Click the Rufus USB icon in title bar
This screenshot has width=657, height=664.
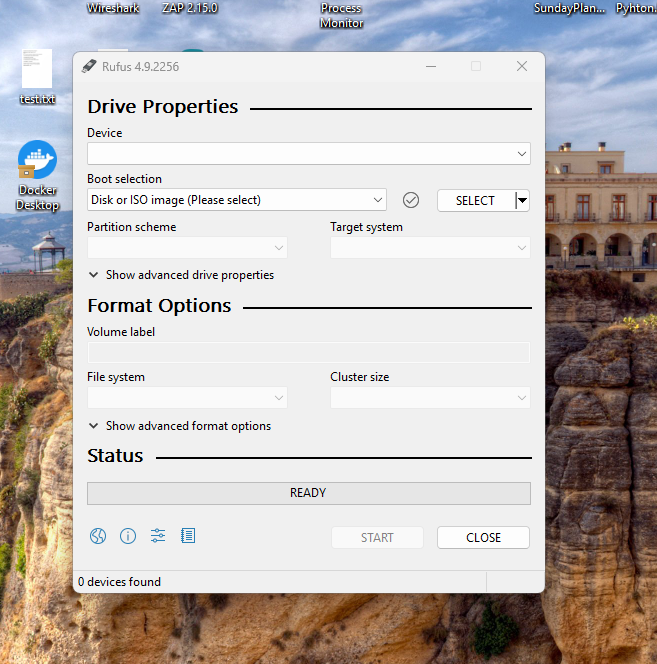(90, 66)
